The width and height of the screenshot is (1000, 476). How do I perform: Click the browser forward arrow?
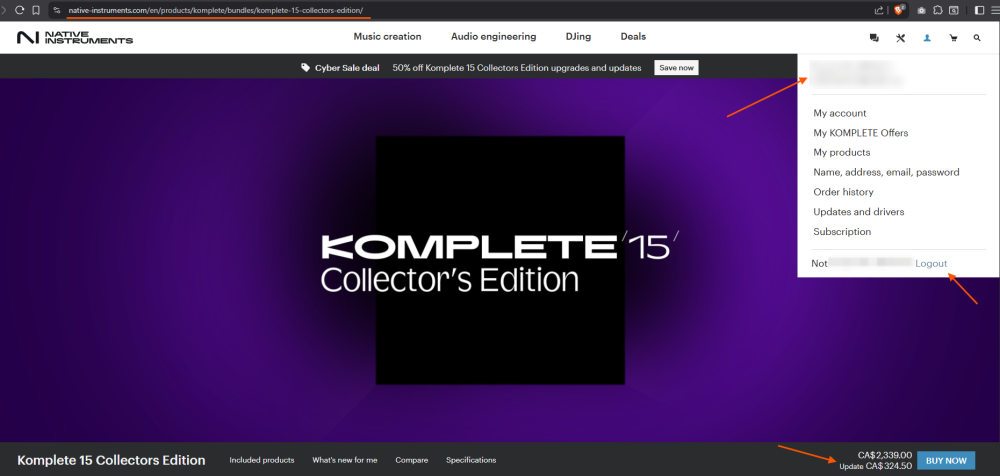point(4,10)
